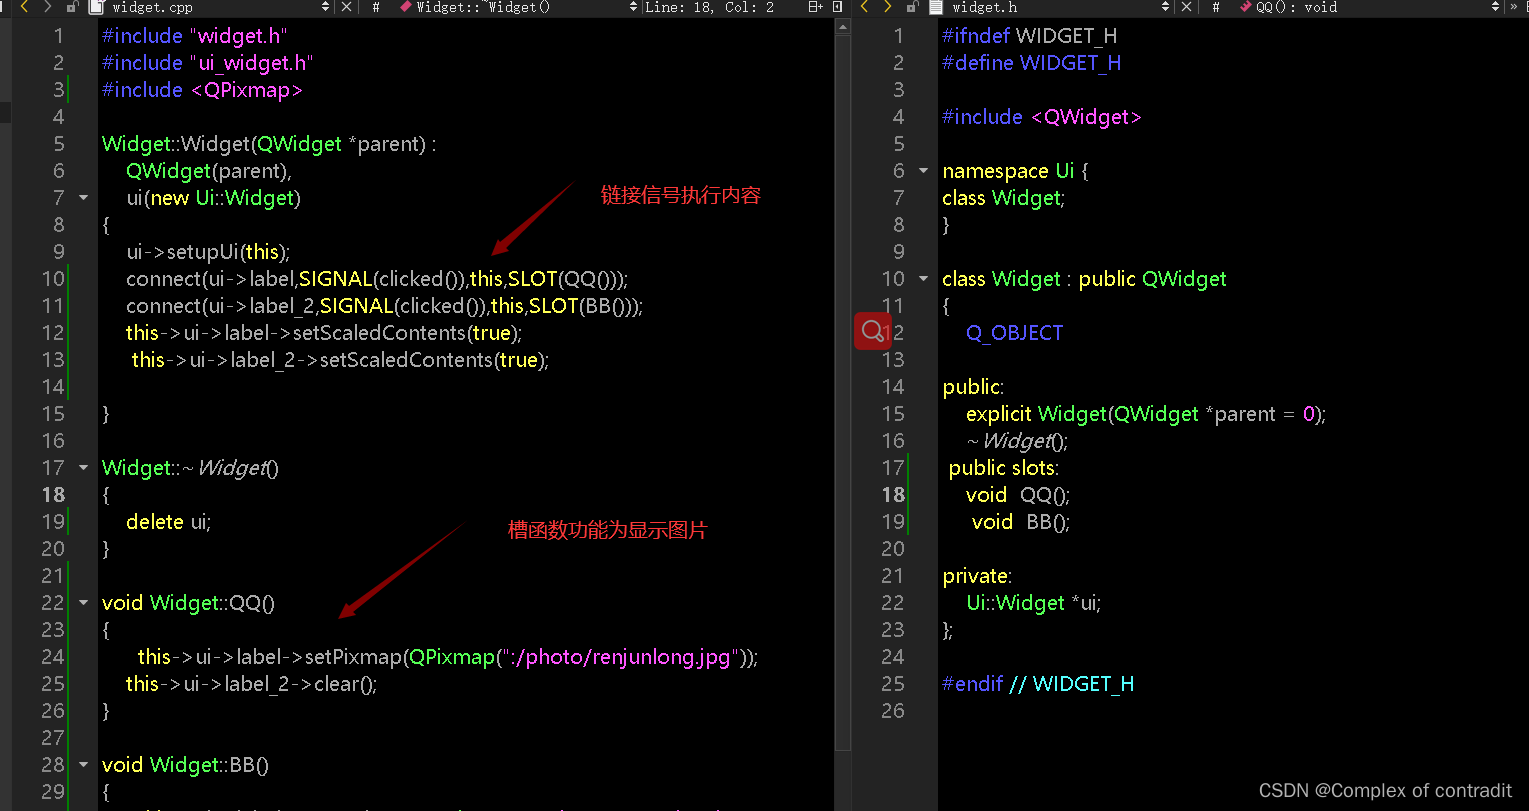Click the connect line with SLOT(BB())
Screen dimensions: 1529x811
(x=384, y=305)
